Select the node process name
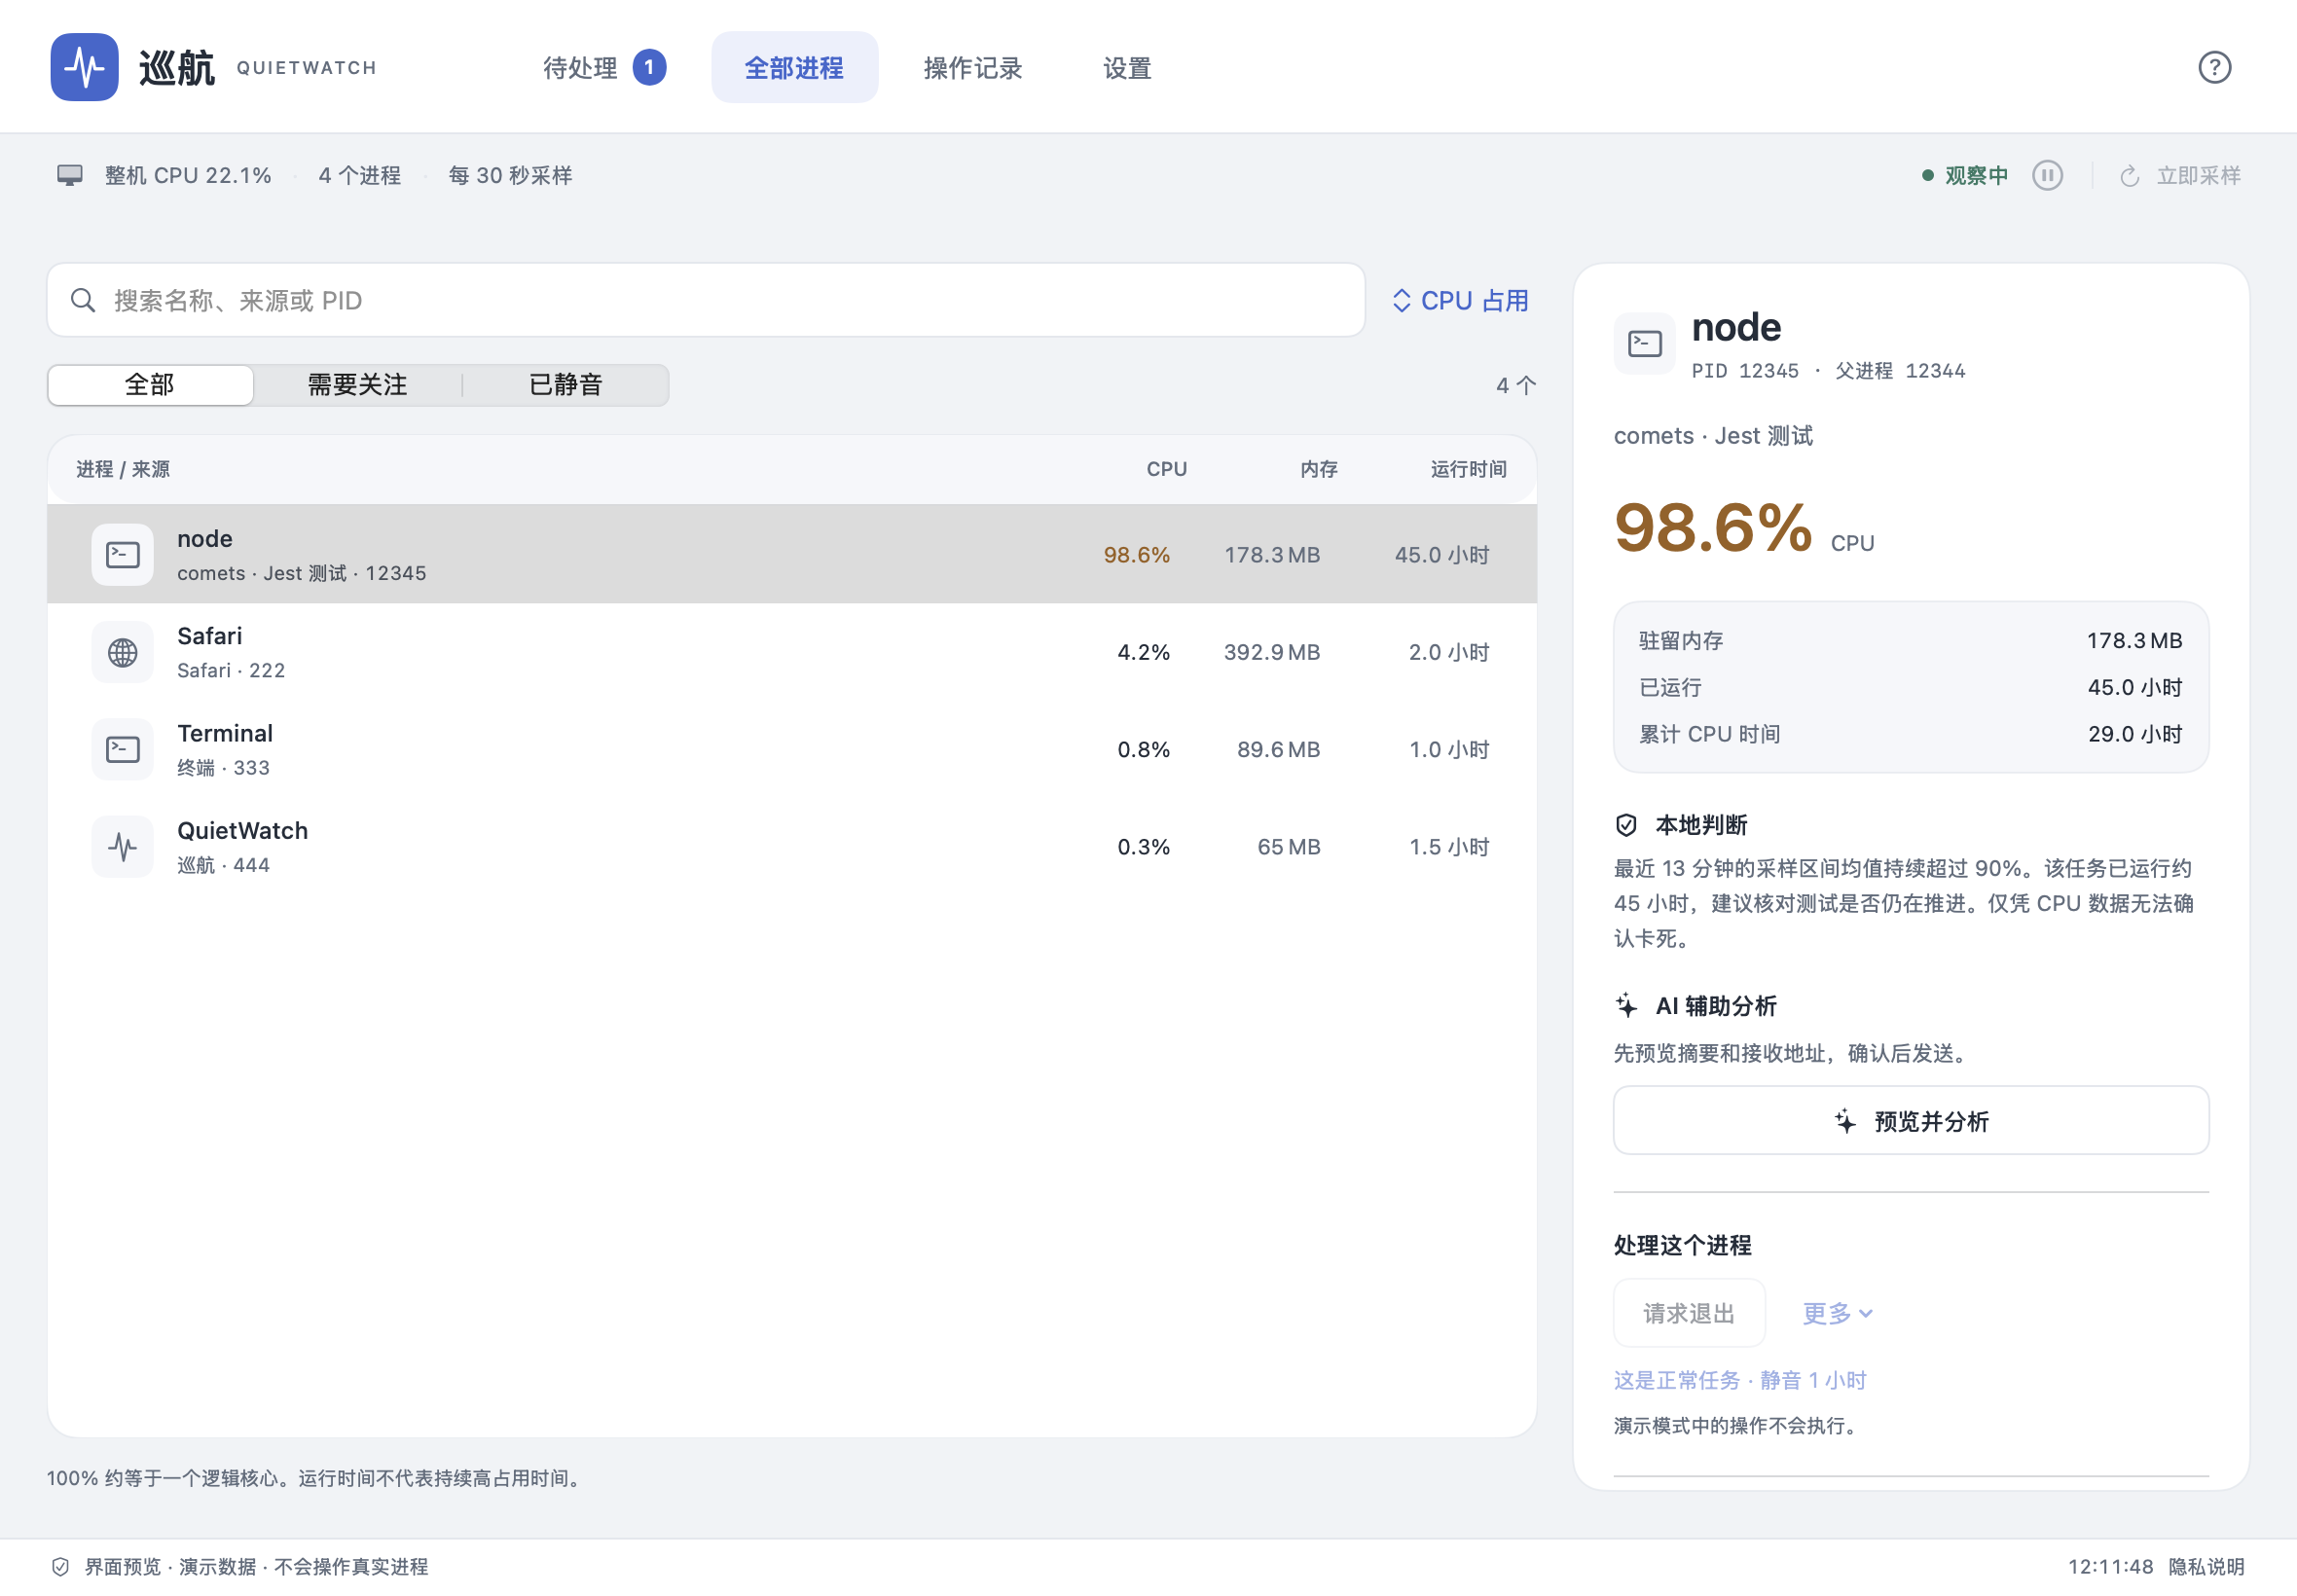 point(205,538)
